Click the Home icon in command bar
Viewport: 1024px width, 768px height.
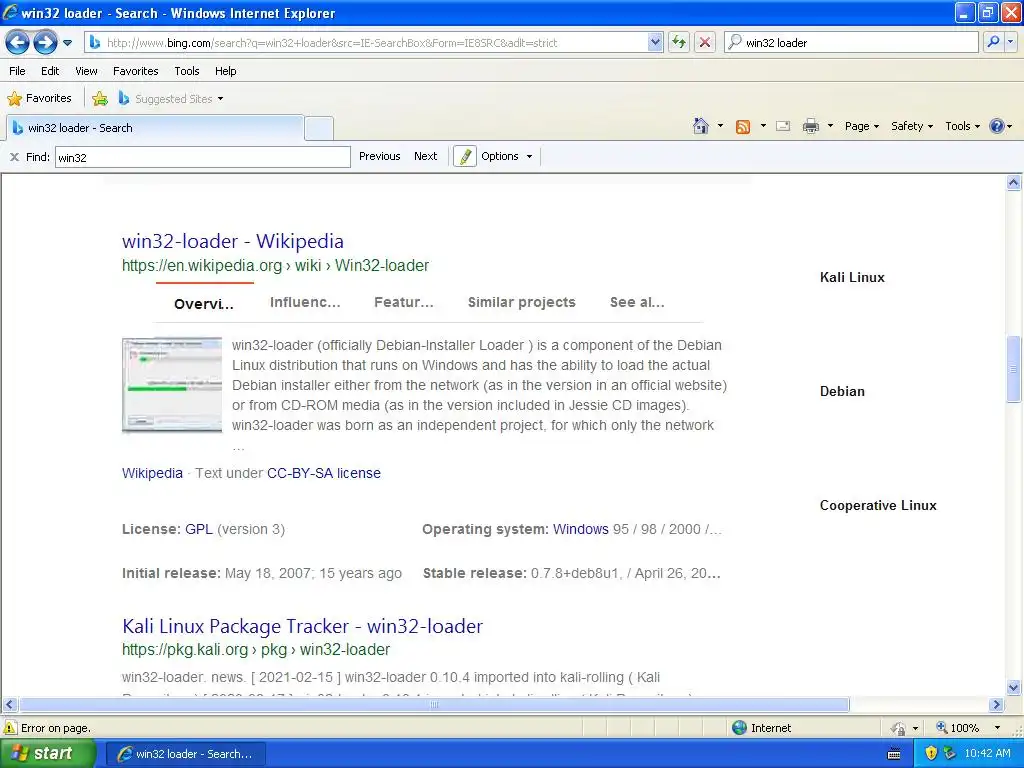pos(701,126)
